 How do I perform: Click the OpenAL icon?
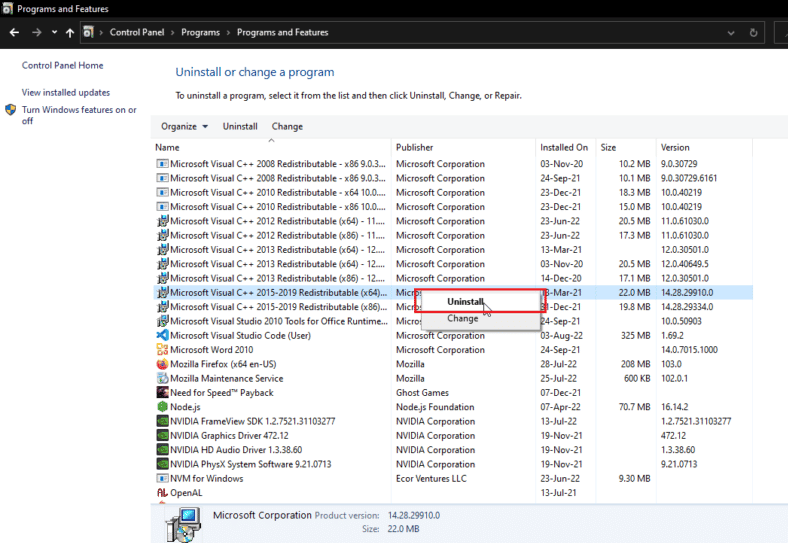(x=162, y=493)
